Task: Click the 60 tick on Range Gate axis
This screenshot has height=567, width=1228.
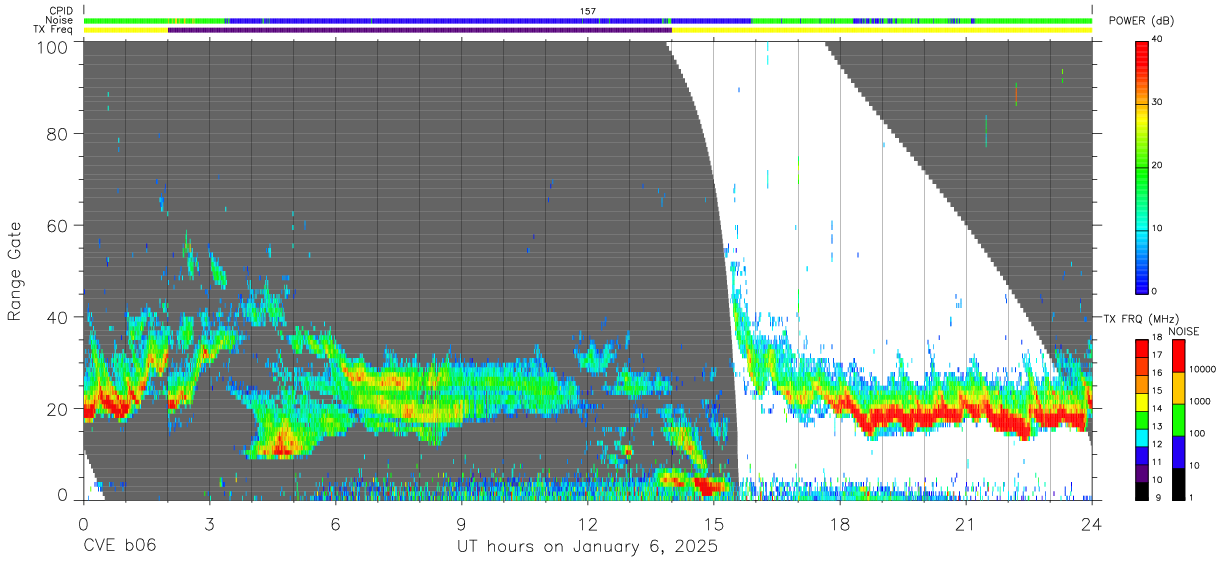Action: (x=57, y=225)
